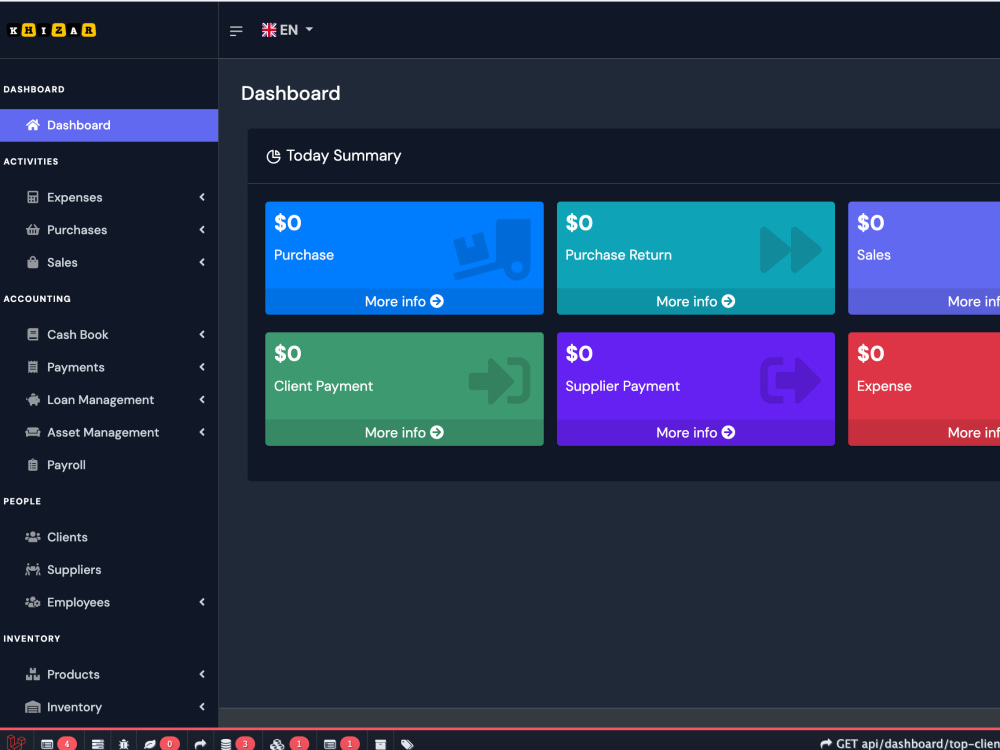Click More info on Purchase Return card

(x=696, y=302)
